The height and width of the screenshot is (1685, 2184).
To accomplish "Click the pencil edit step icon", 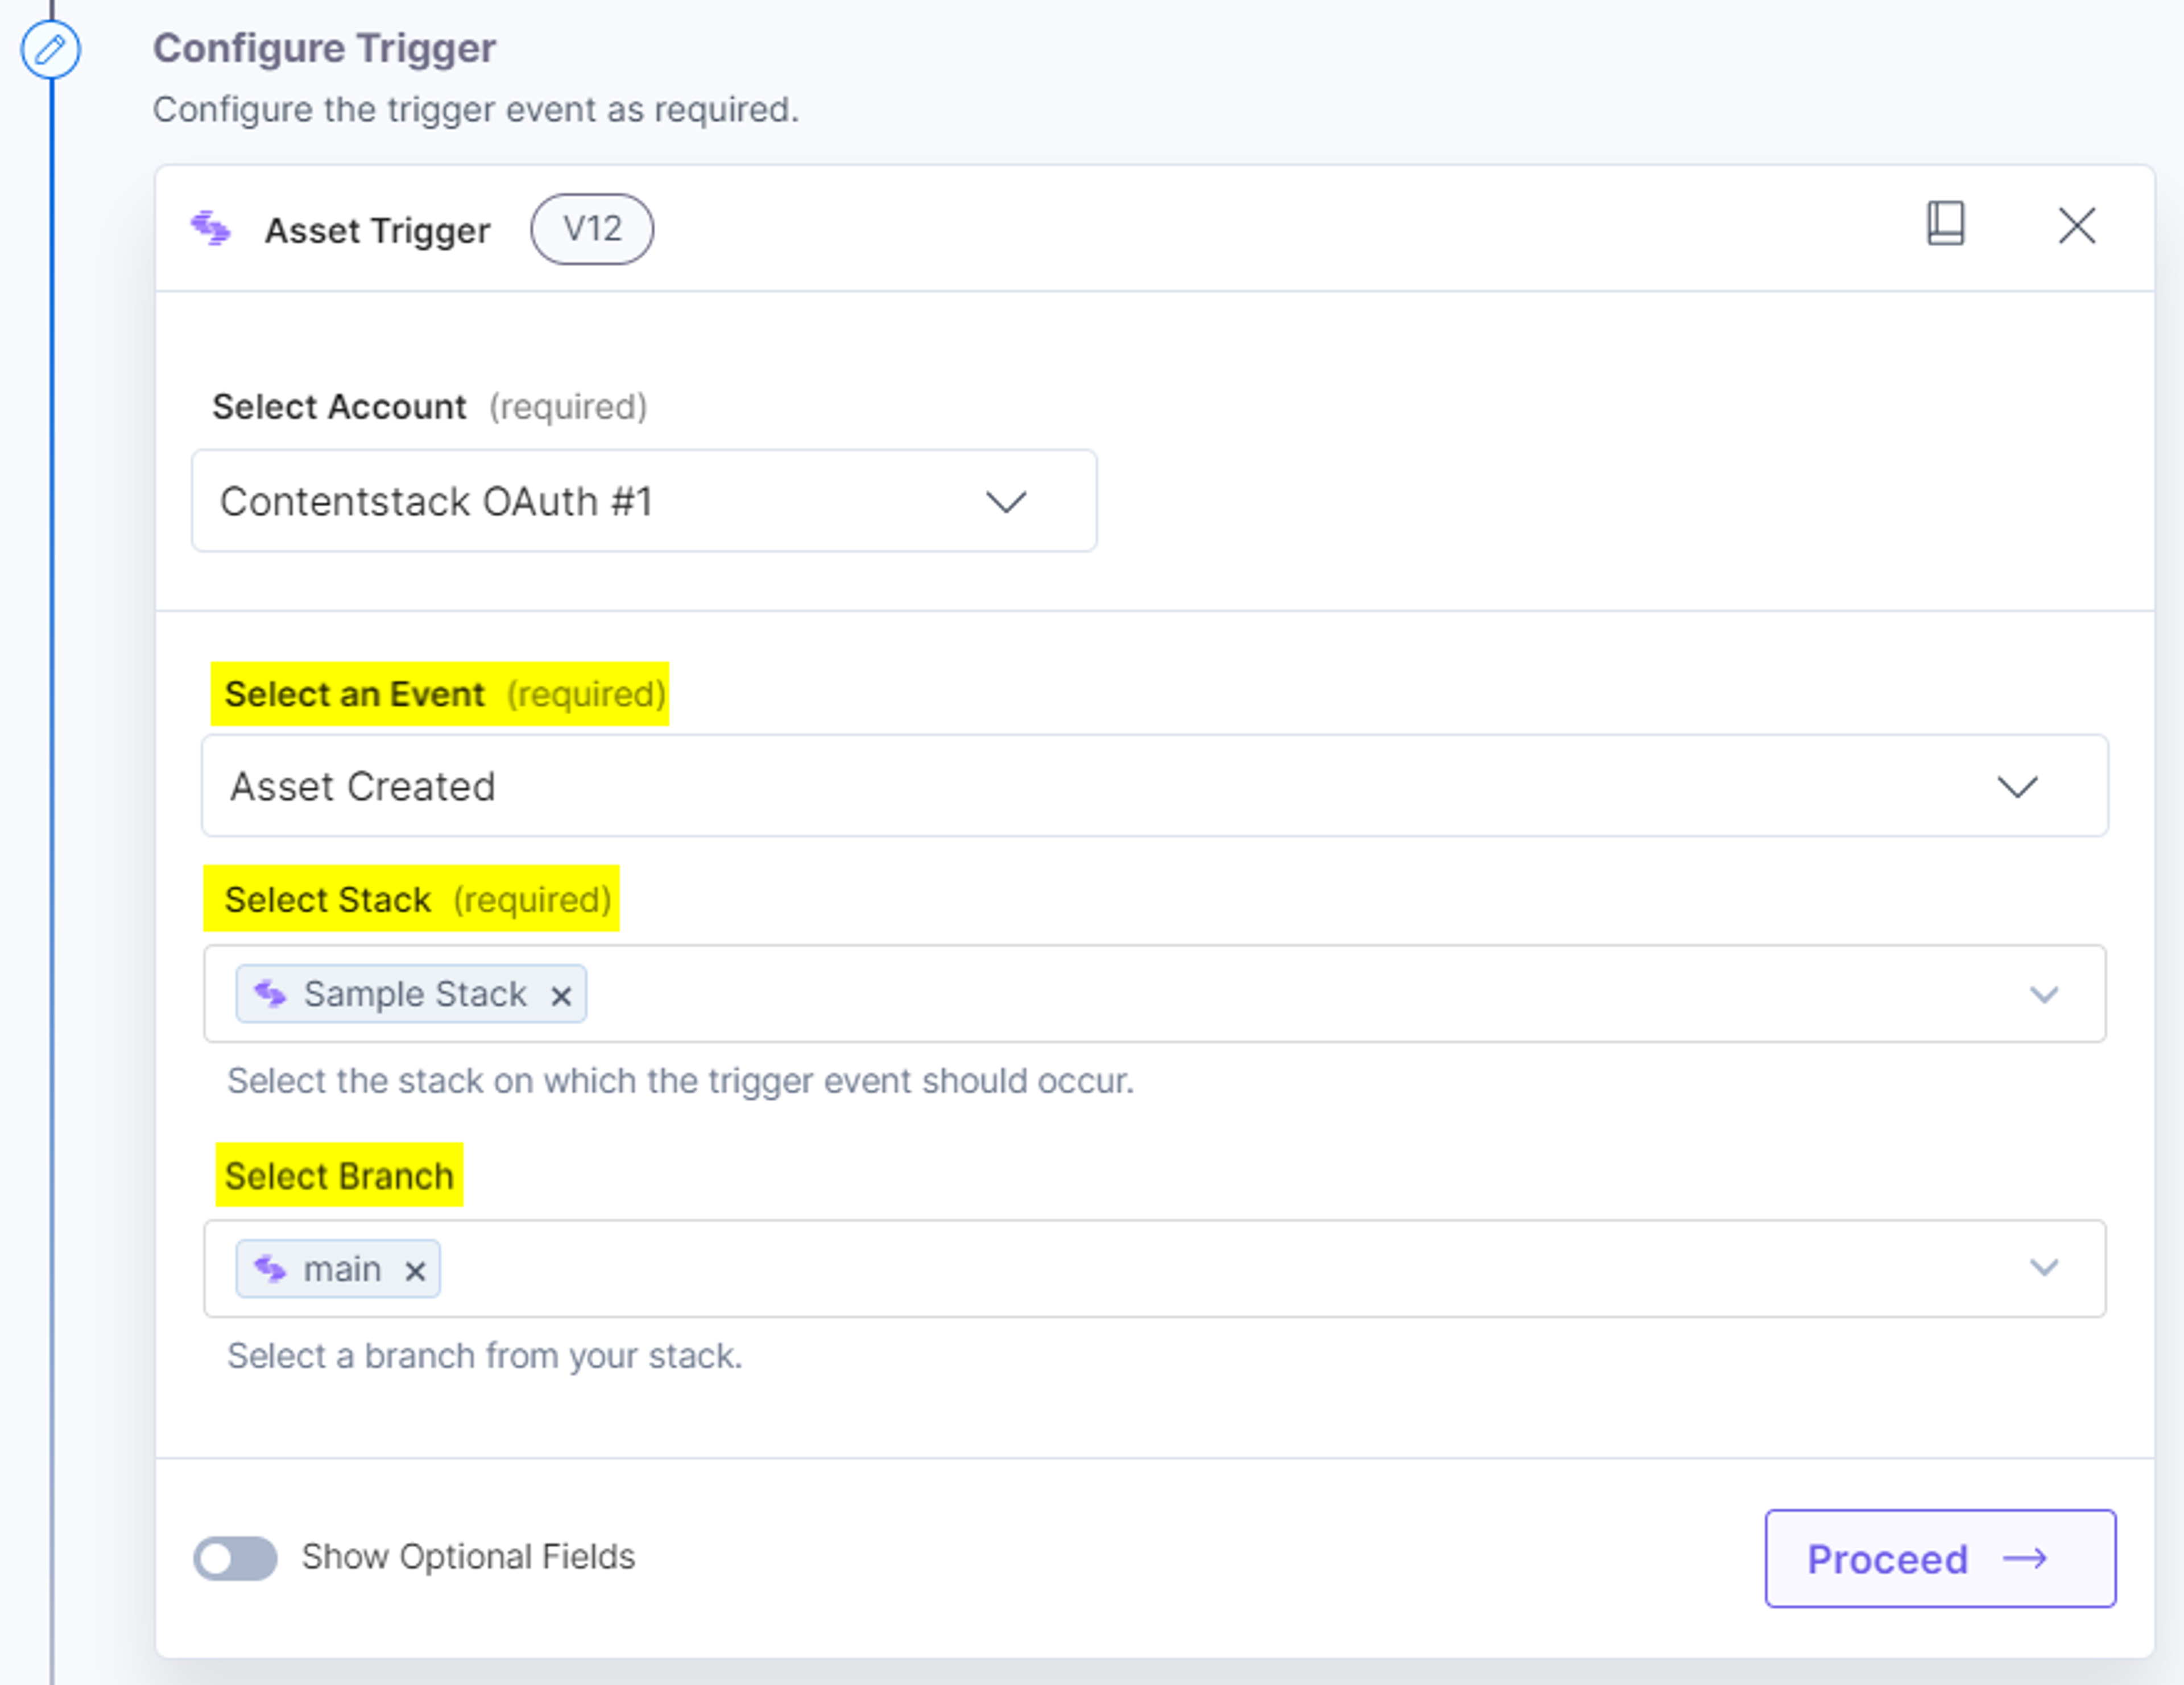I will tap(50, 49).
